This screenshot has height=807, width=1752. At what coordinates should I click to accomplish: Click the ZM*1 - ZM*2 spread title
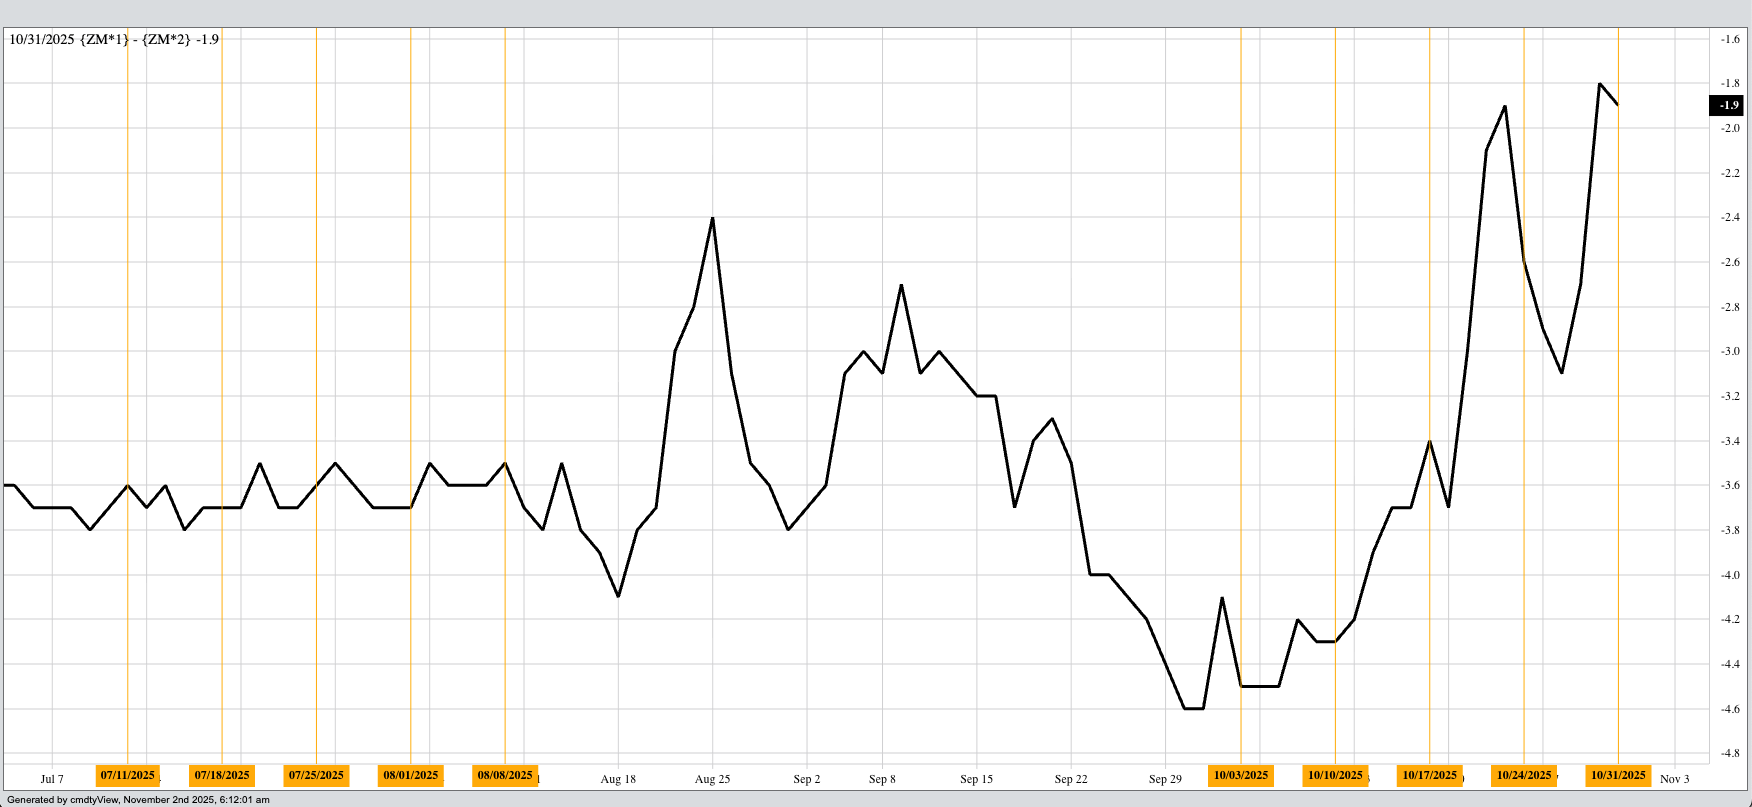pyautogui.click(x=114, y=39)
